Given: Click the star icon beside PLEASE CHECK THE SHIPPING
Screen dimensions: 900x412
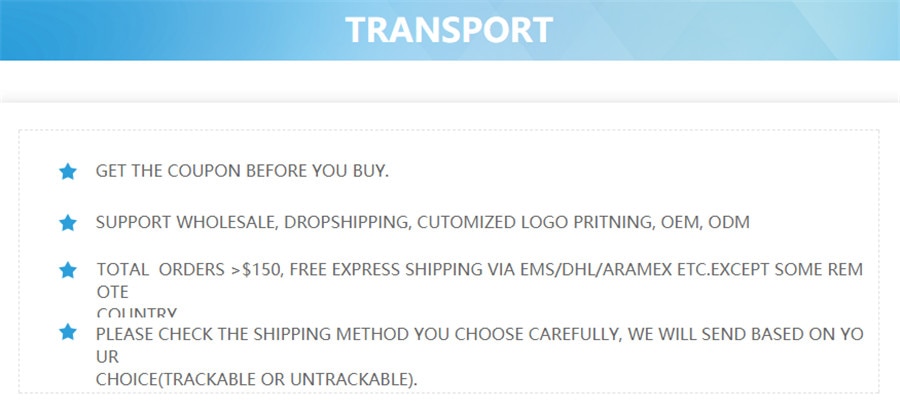Looking at the screenshot, I should [68, 332].
